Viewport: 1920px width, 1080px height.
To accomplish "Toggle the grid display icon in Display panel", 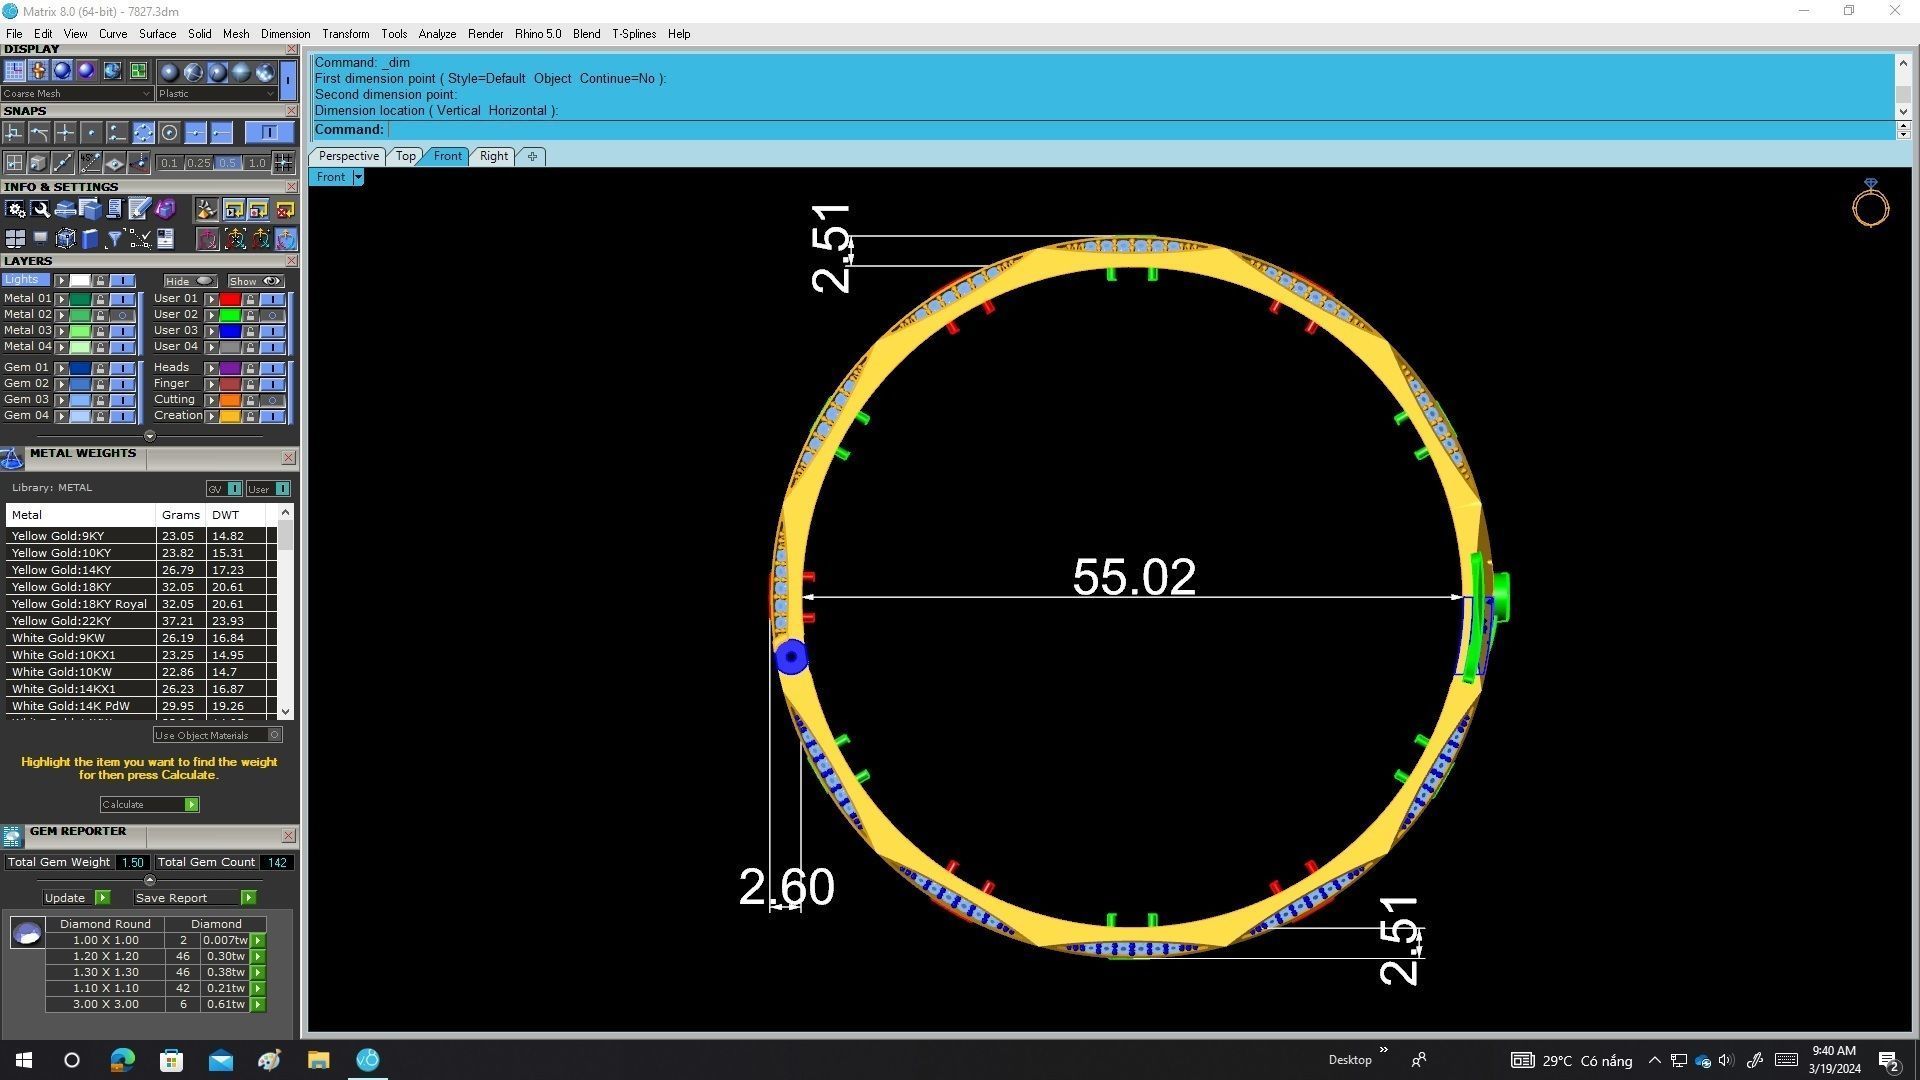I will click(14, 71).
